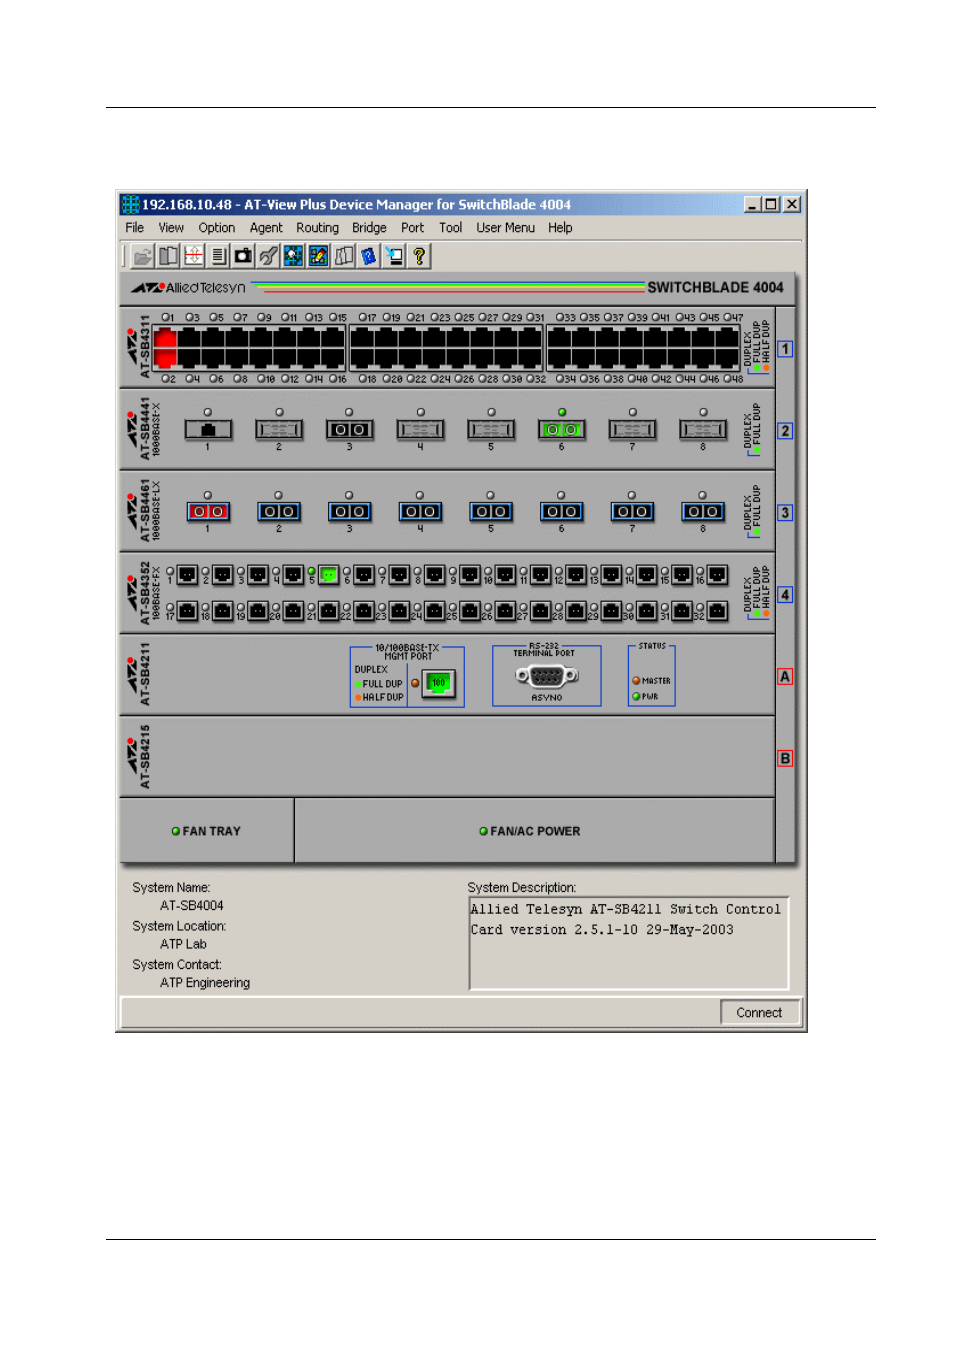This screenshot has width=954, height=1350.
Task: Click the RS-232 terminal port connector
Action: [x=547, y=676]
